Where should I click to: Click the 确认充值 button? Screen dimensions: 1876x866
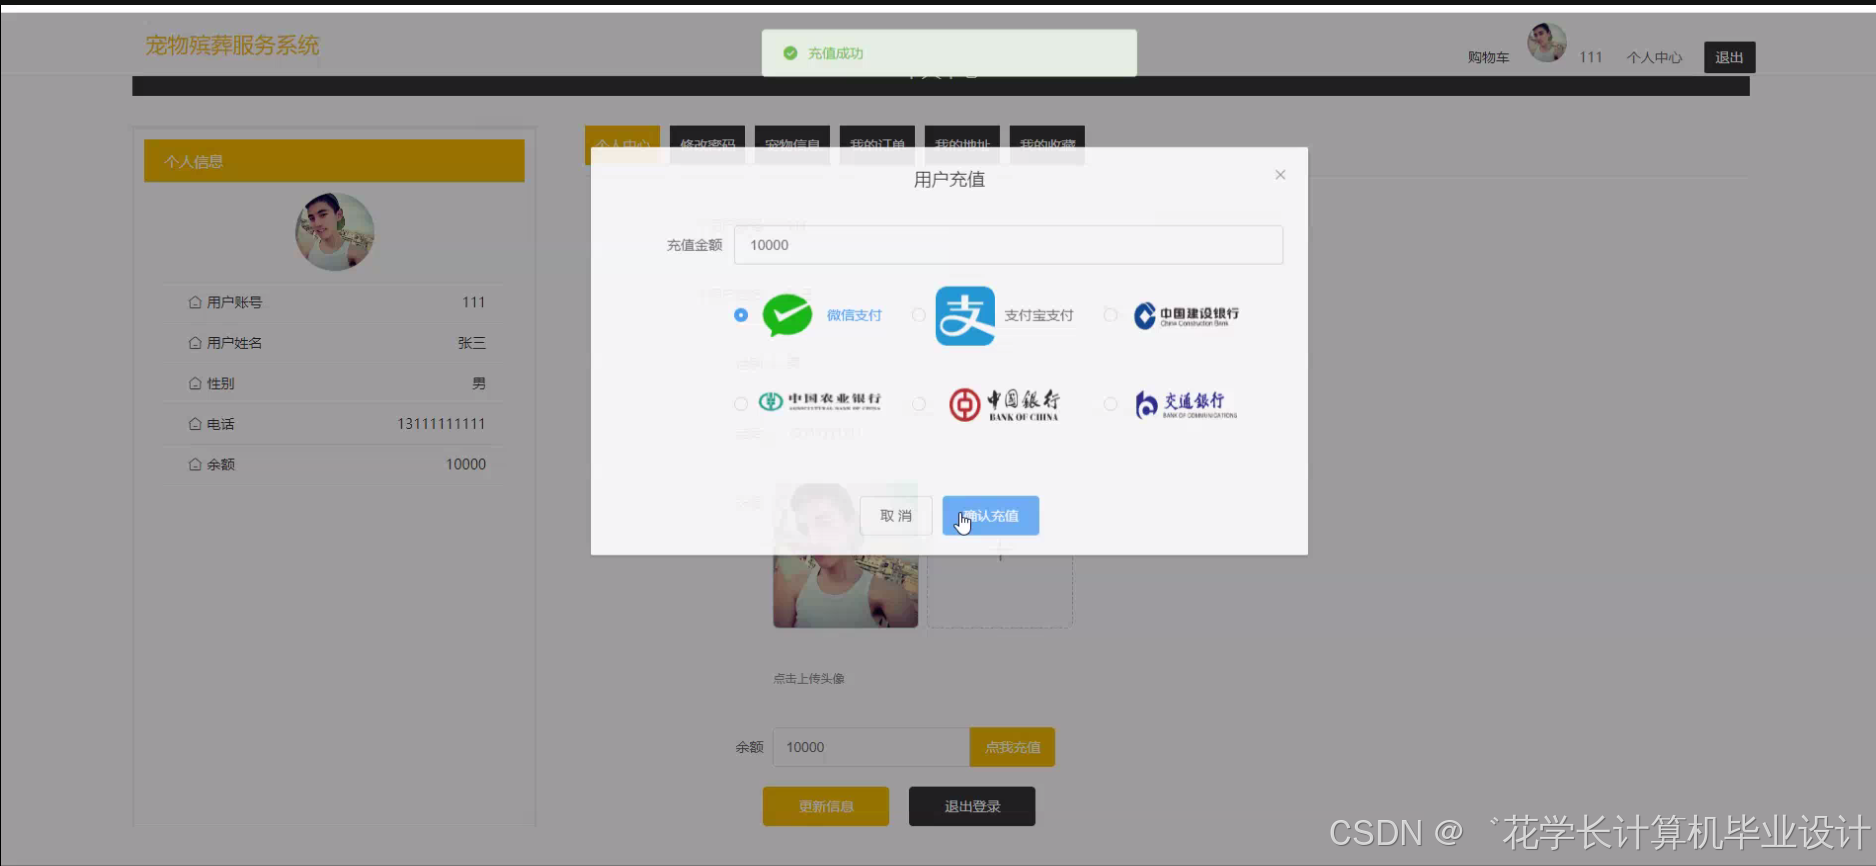point(990,516)
